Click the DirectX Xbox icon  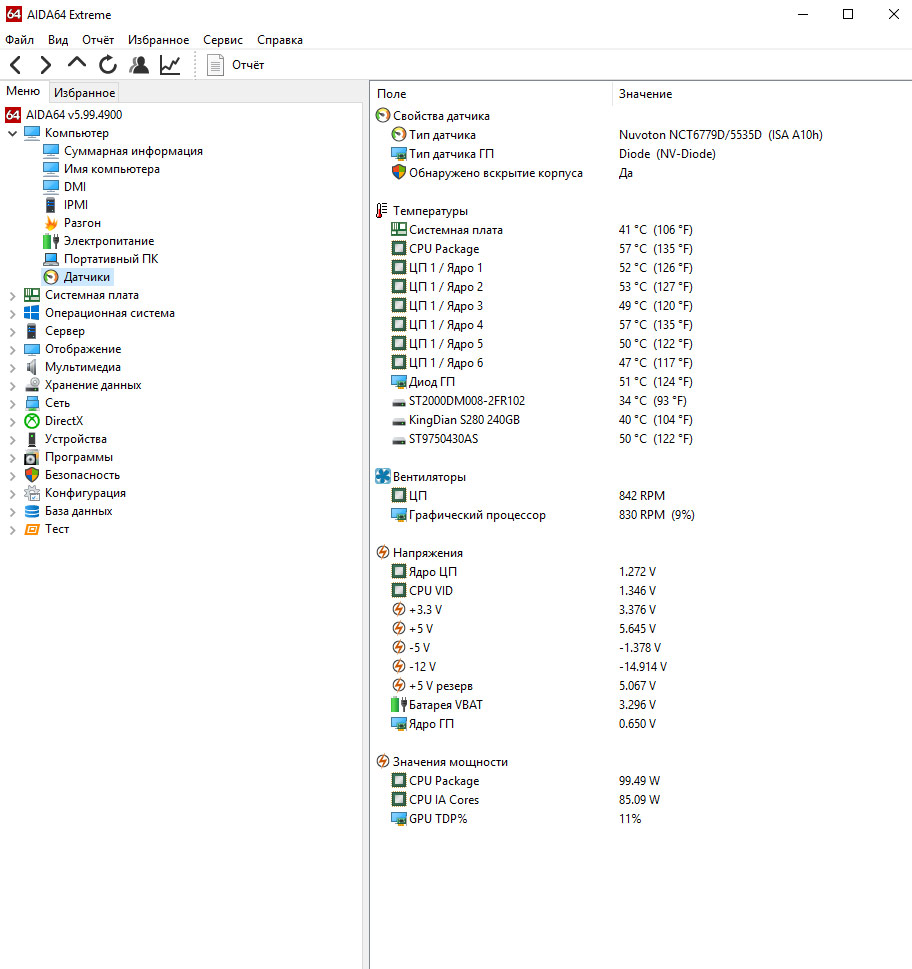coord(32,421)
